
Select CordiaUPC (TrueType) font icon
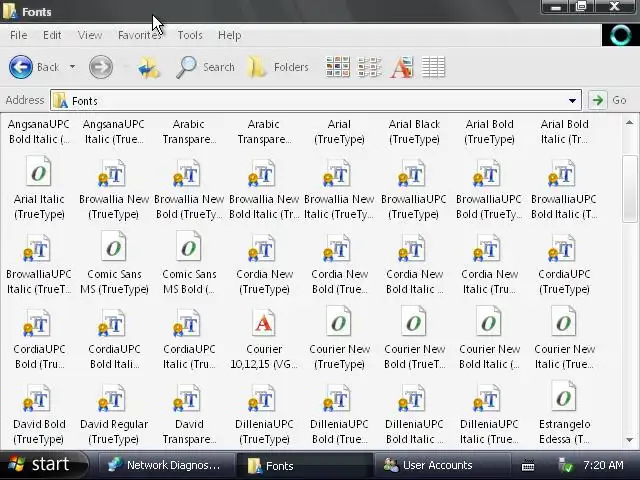coord(563,248)
